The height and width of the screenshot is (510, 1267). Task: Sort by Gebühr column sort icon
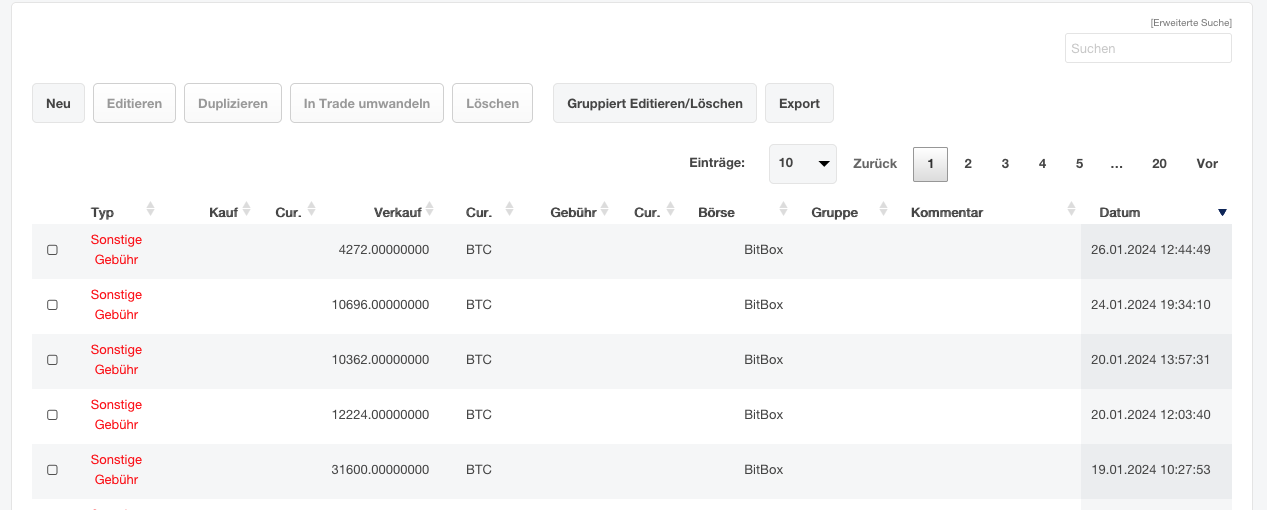coord(605,210)
